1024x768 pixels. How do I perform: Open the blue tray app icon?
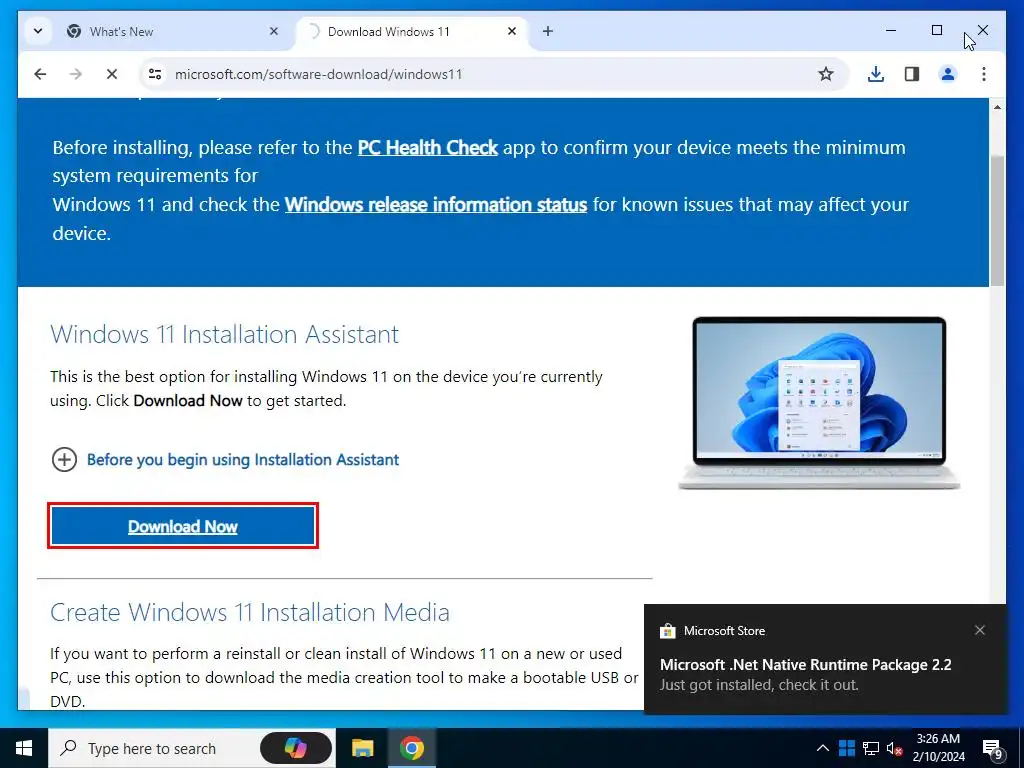click(847, 748)
